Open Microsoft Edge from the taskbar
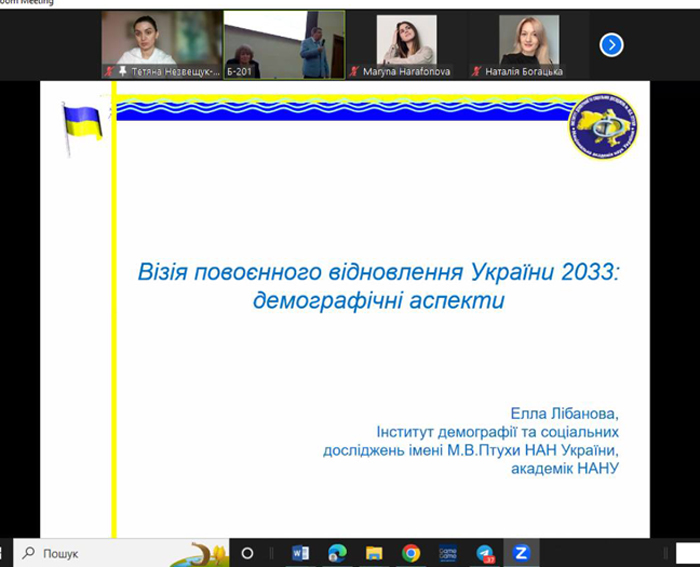Screen dimensions: 700x567 (337, 554)
